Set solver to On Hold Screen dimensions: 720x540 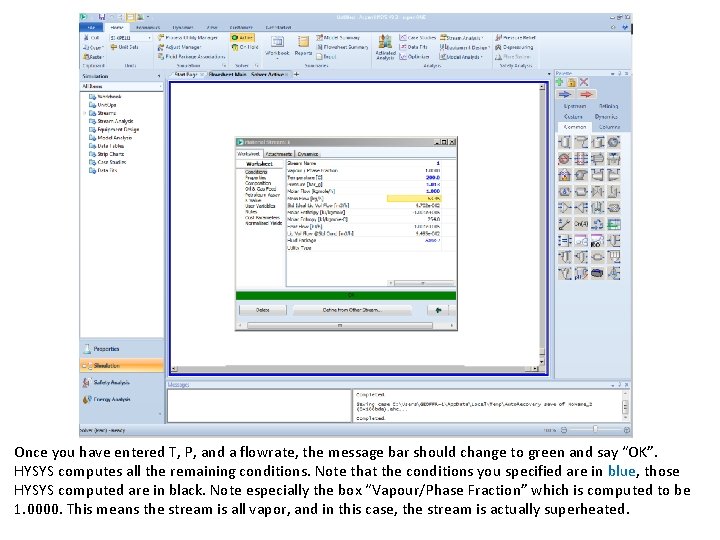(245, 47)
